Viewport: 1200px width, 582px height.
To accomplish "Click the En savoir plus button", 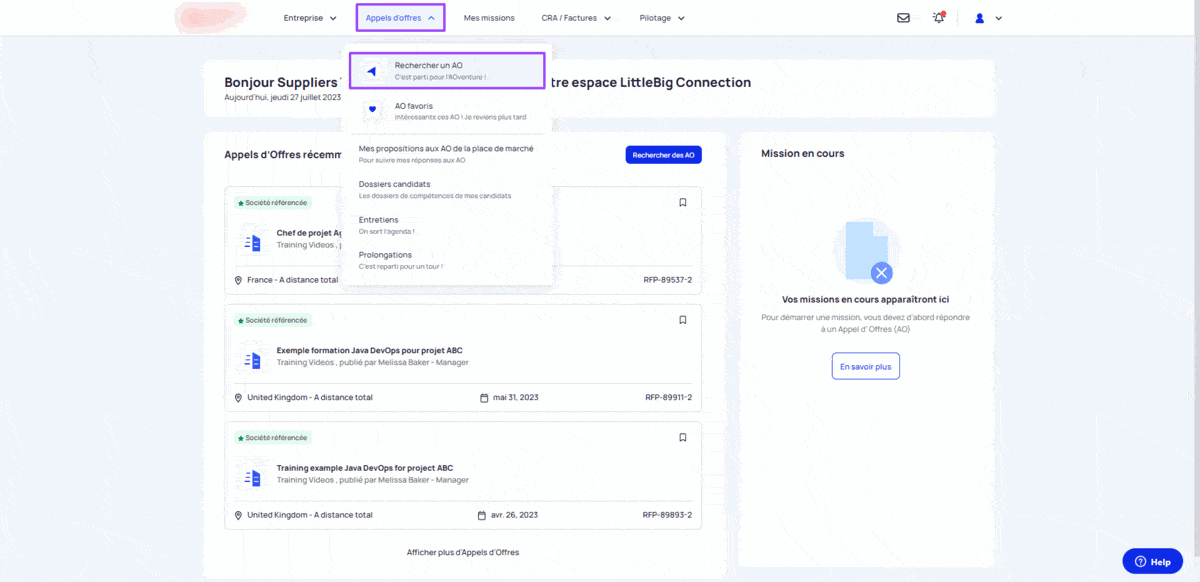I will point(866,366).
